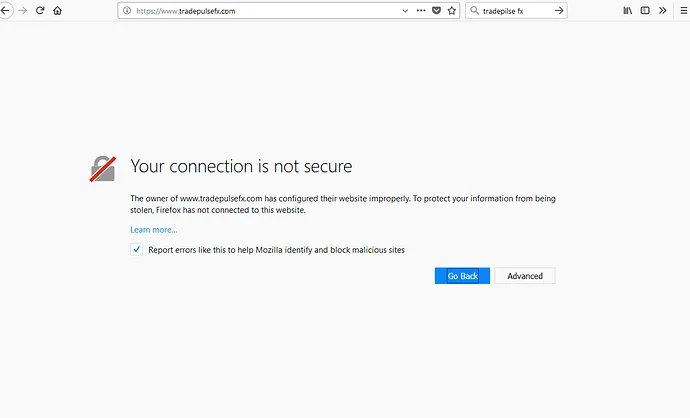Screen dimensions: 690x418
Task: Click the tradepulsefx URL address field
Action: [260, 10]
